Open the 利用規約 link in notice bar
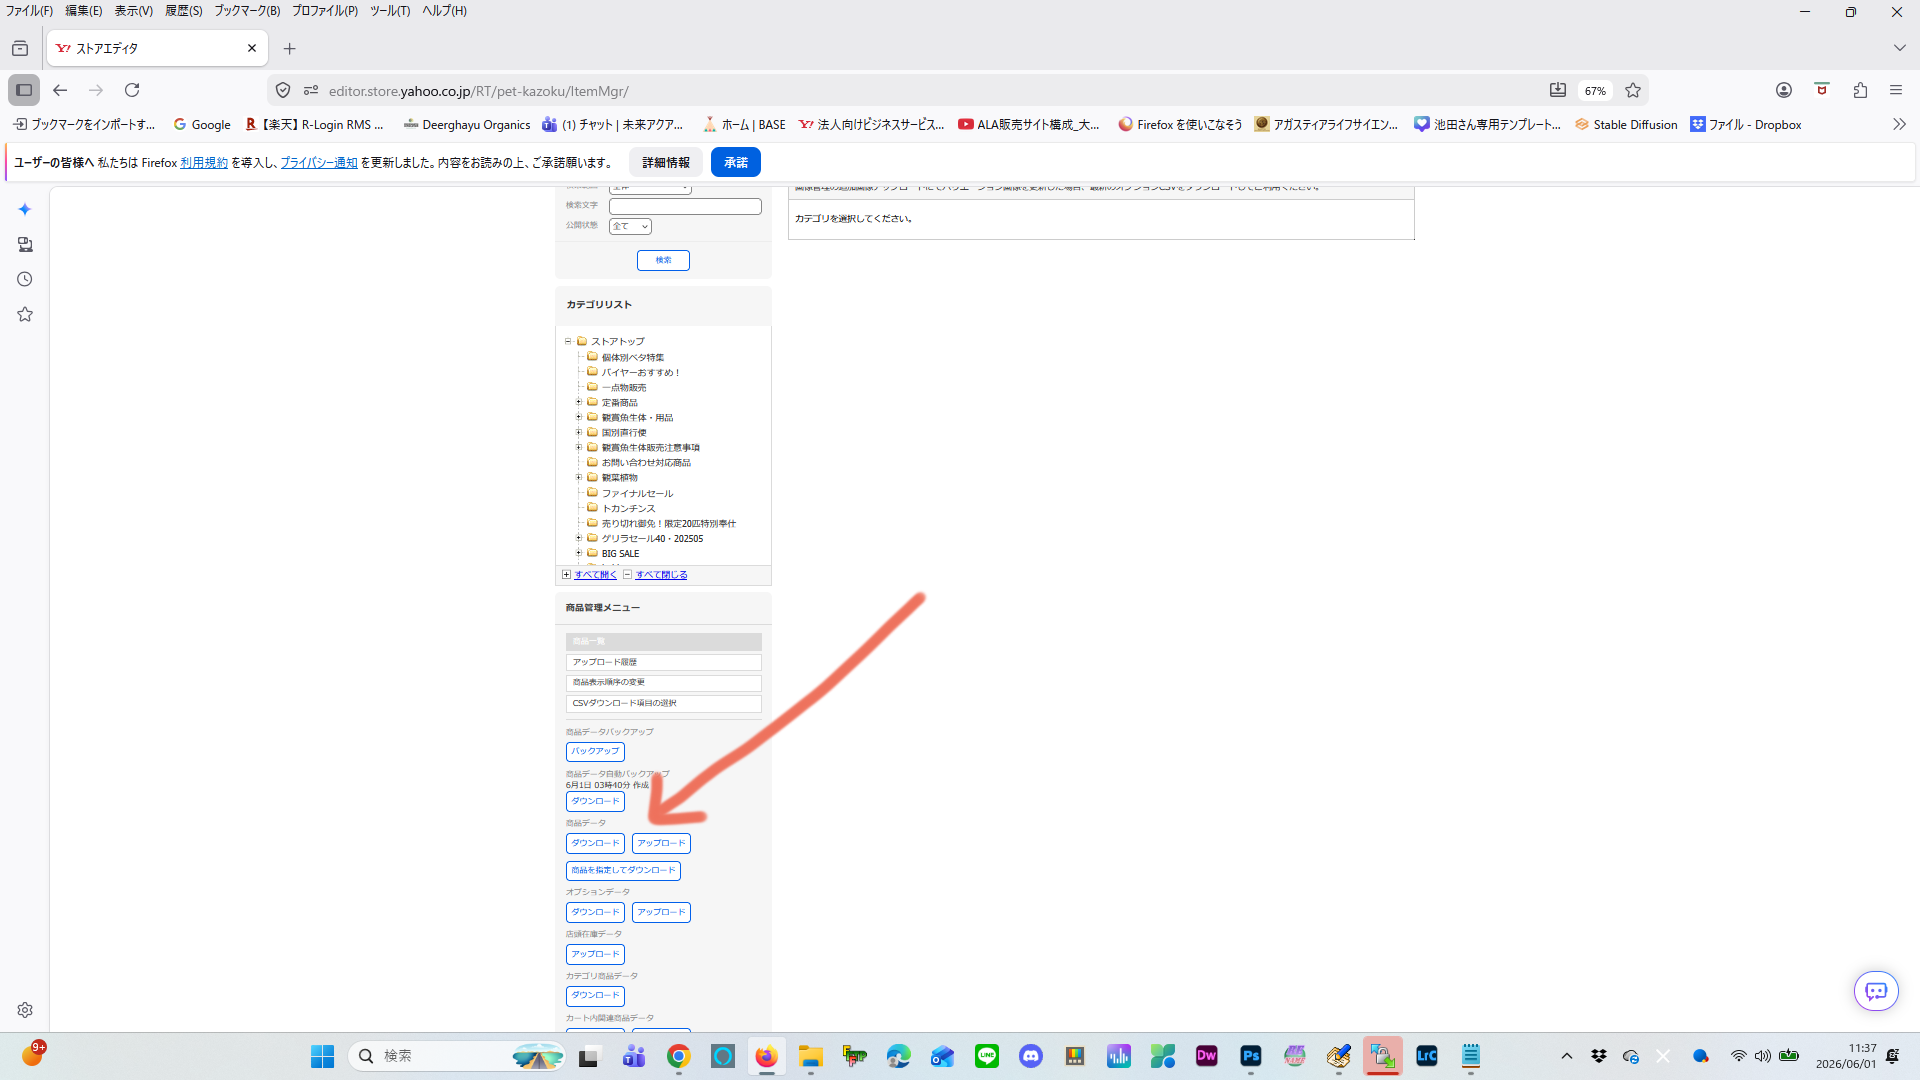Viewport: 1920px width, 1080px height. [x=204, y=162]
